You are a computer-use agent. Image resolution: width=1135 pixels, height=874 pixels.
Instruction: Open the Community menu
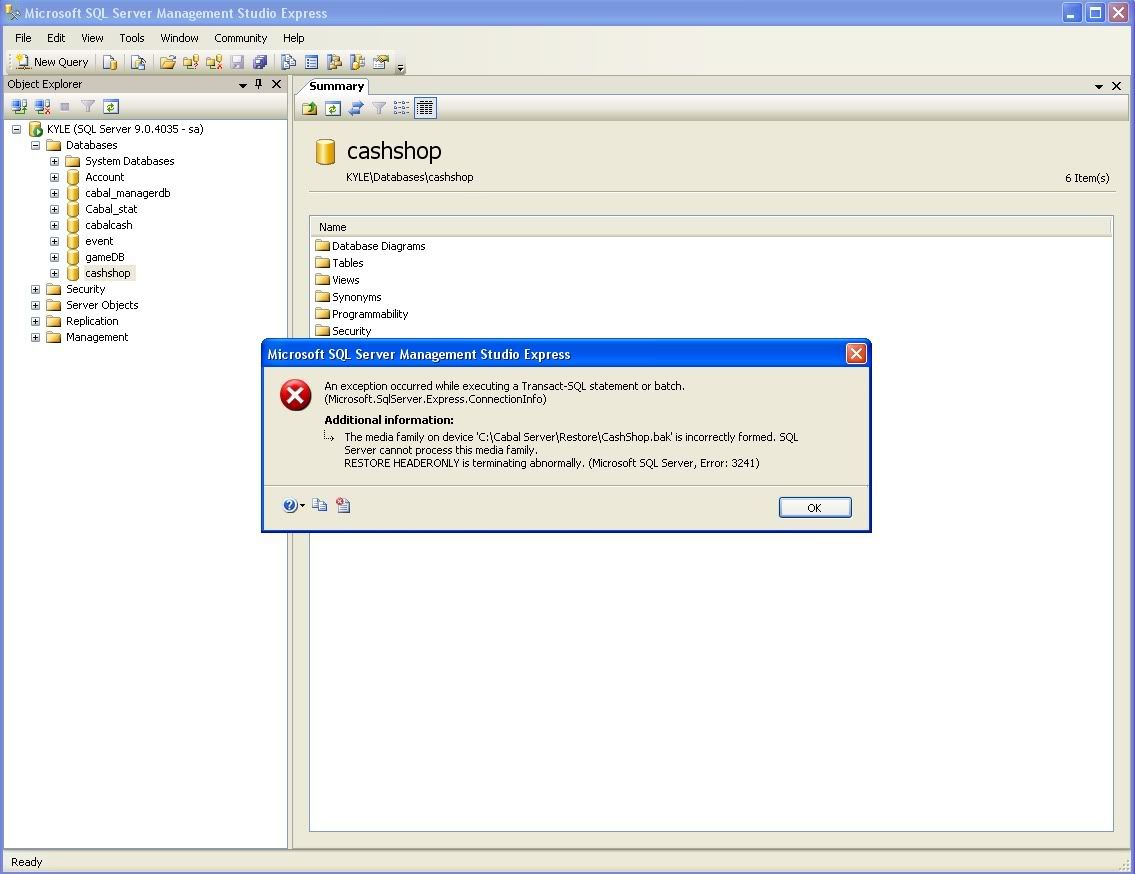coord(240,38)
